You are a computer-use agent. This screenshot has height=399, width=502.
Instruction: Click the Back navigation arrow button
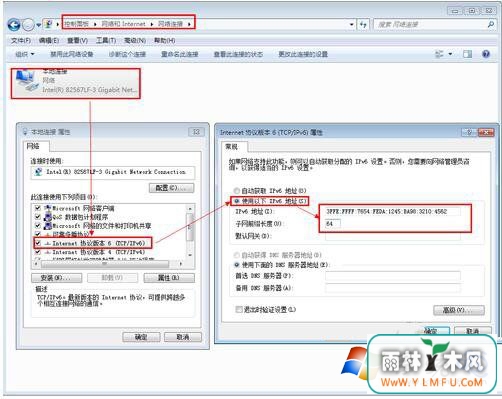click(x=14, y=25)
